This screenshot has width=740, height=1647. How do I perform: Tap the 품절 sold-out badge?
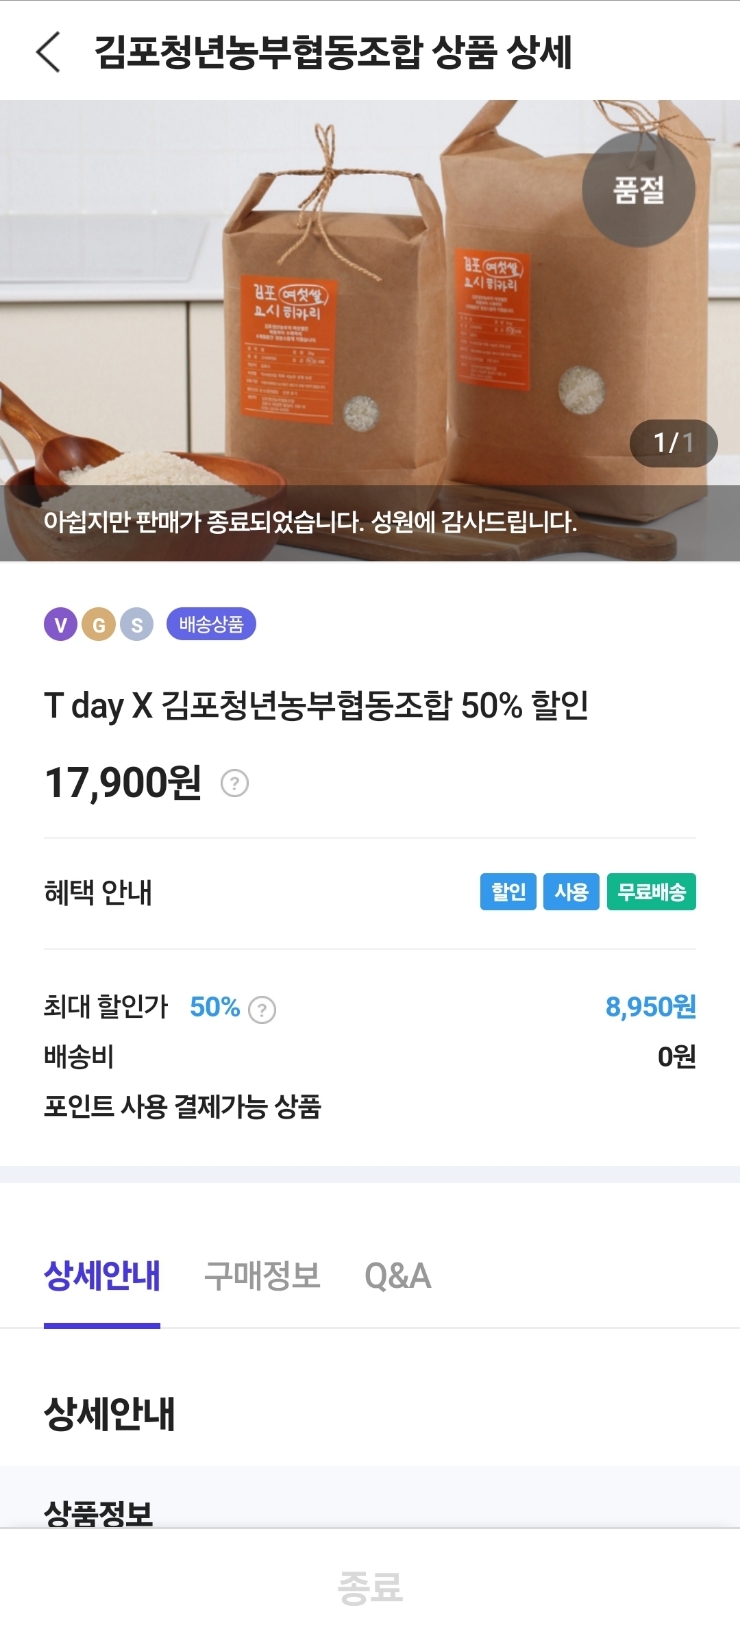pyautogui.click(x=638, y=190)
